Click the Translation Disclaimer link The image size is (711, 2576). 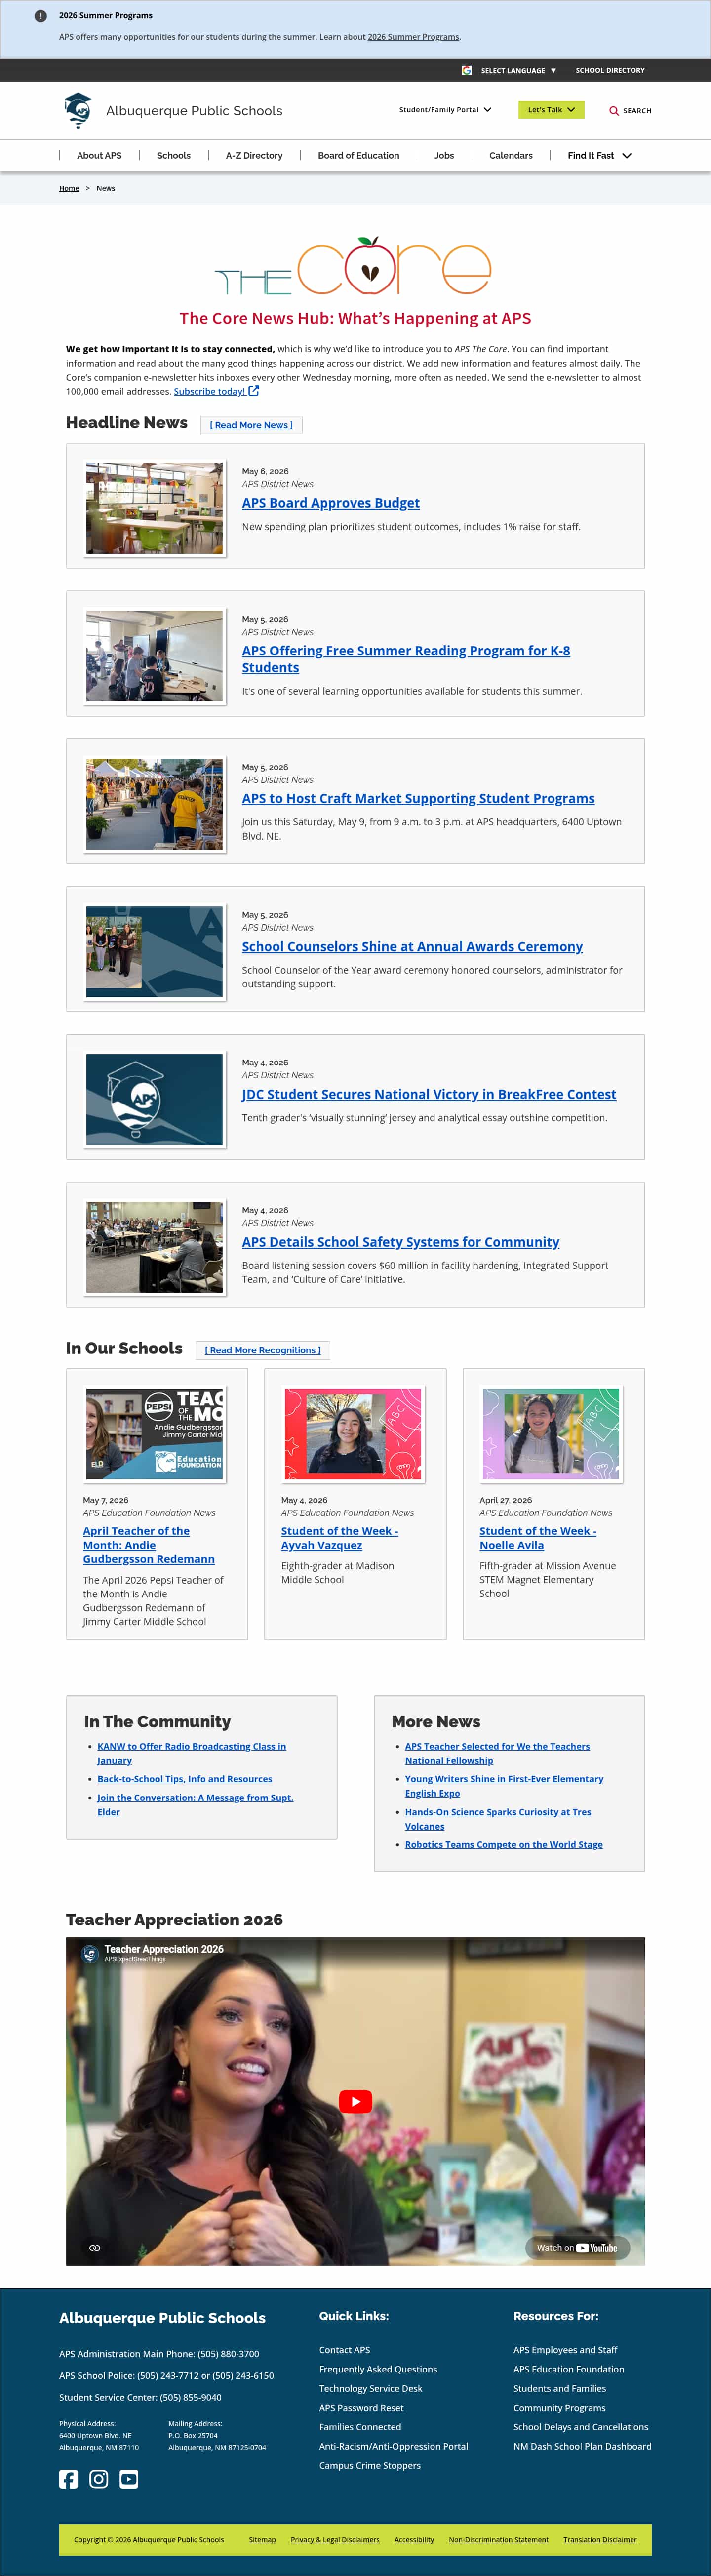click(600, 2540)
